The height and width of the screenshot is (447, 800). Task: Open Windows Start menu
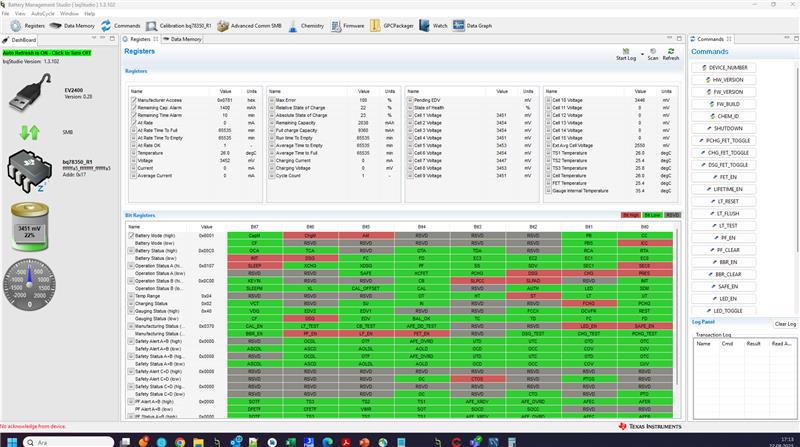(12, 441)
